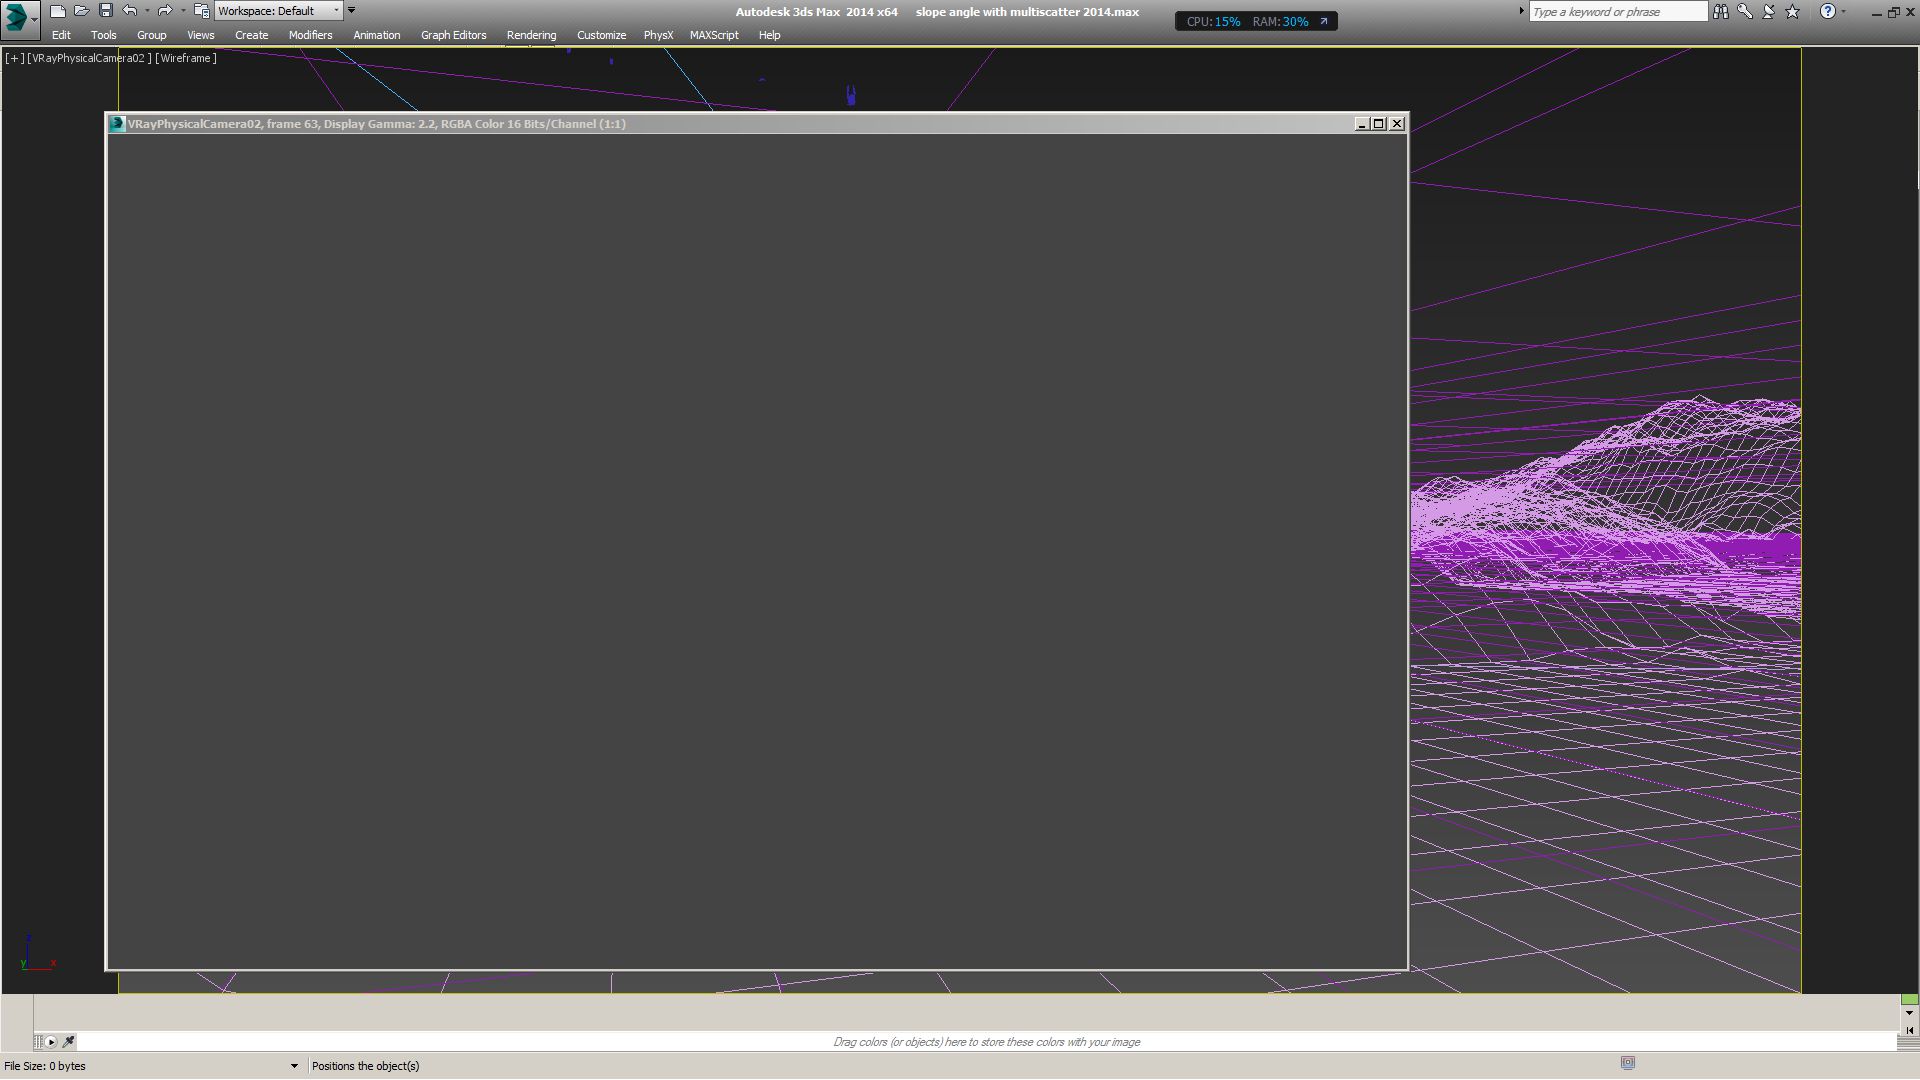
Task: Open the Help question mark icon
Action: coord(1827,12)
